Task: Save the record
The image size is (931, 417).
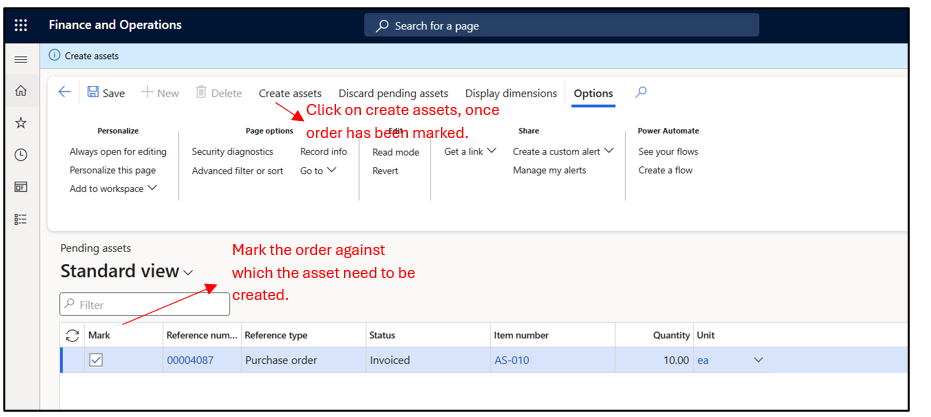Action: [106, 93]
